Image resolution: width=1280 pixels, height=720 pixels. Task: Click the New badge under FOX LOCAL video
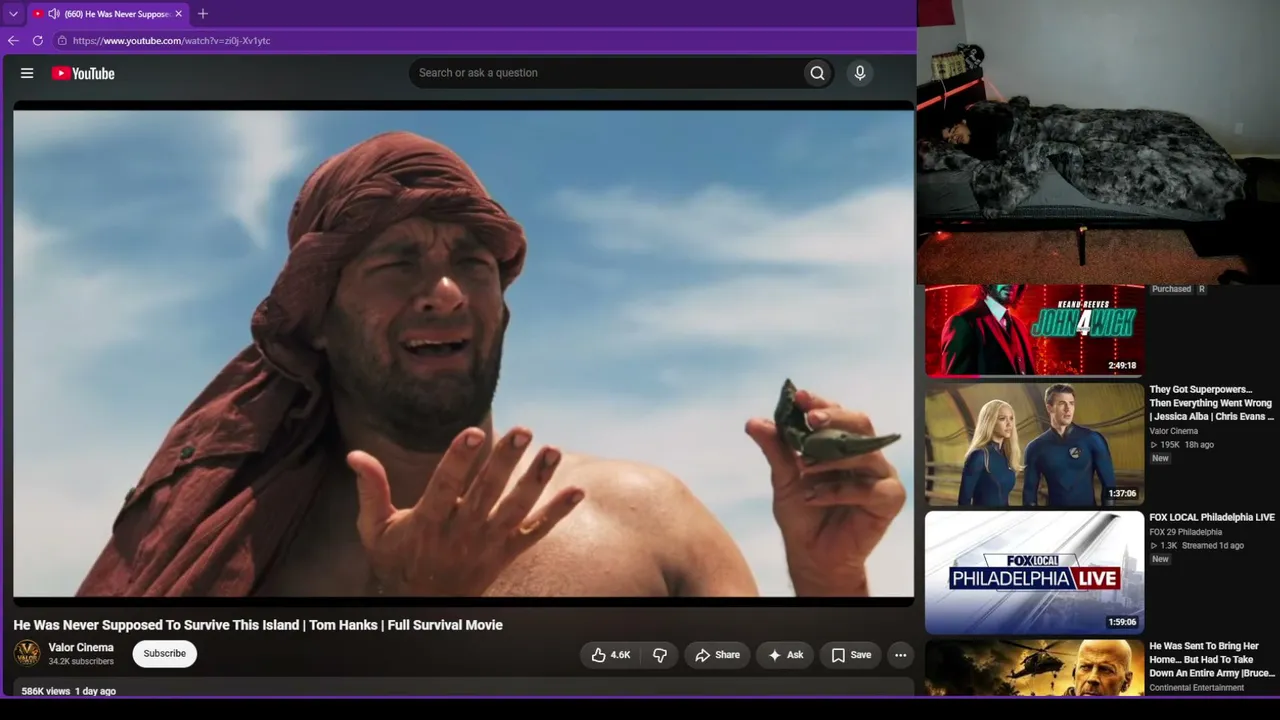pyautogui.click(x=1160, y=559)
